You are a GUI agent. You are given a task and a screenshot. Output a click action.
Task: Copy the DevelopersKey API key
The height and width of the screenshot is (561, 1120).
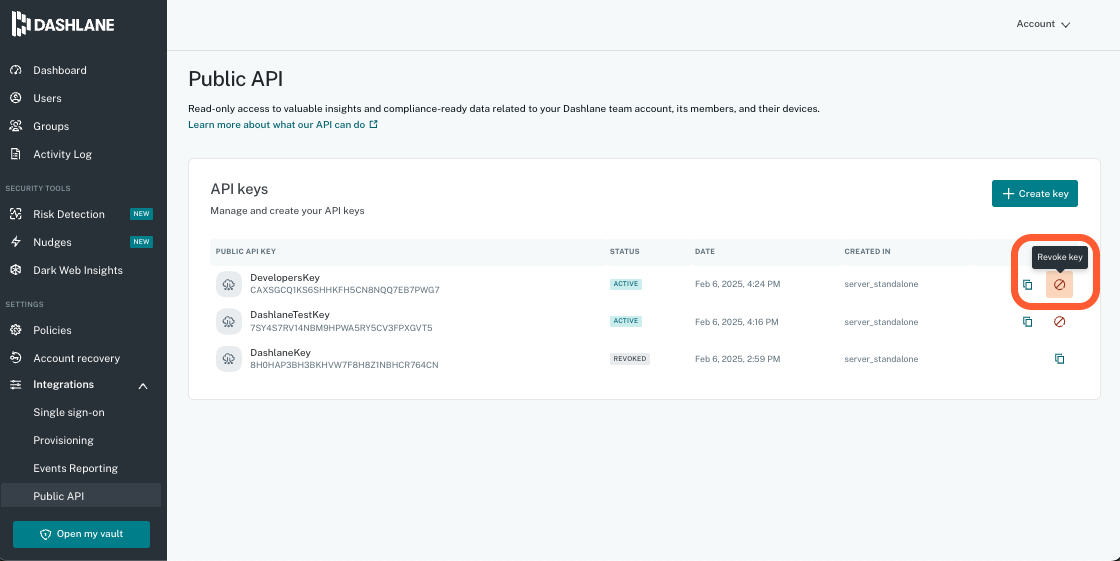click(x=1027, y=285)
